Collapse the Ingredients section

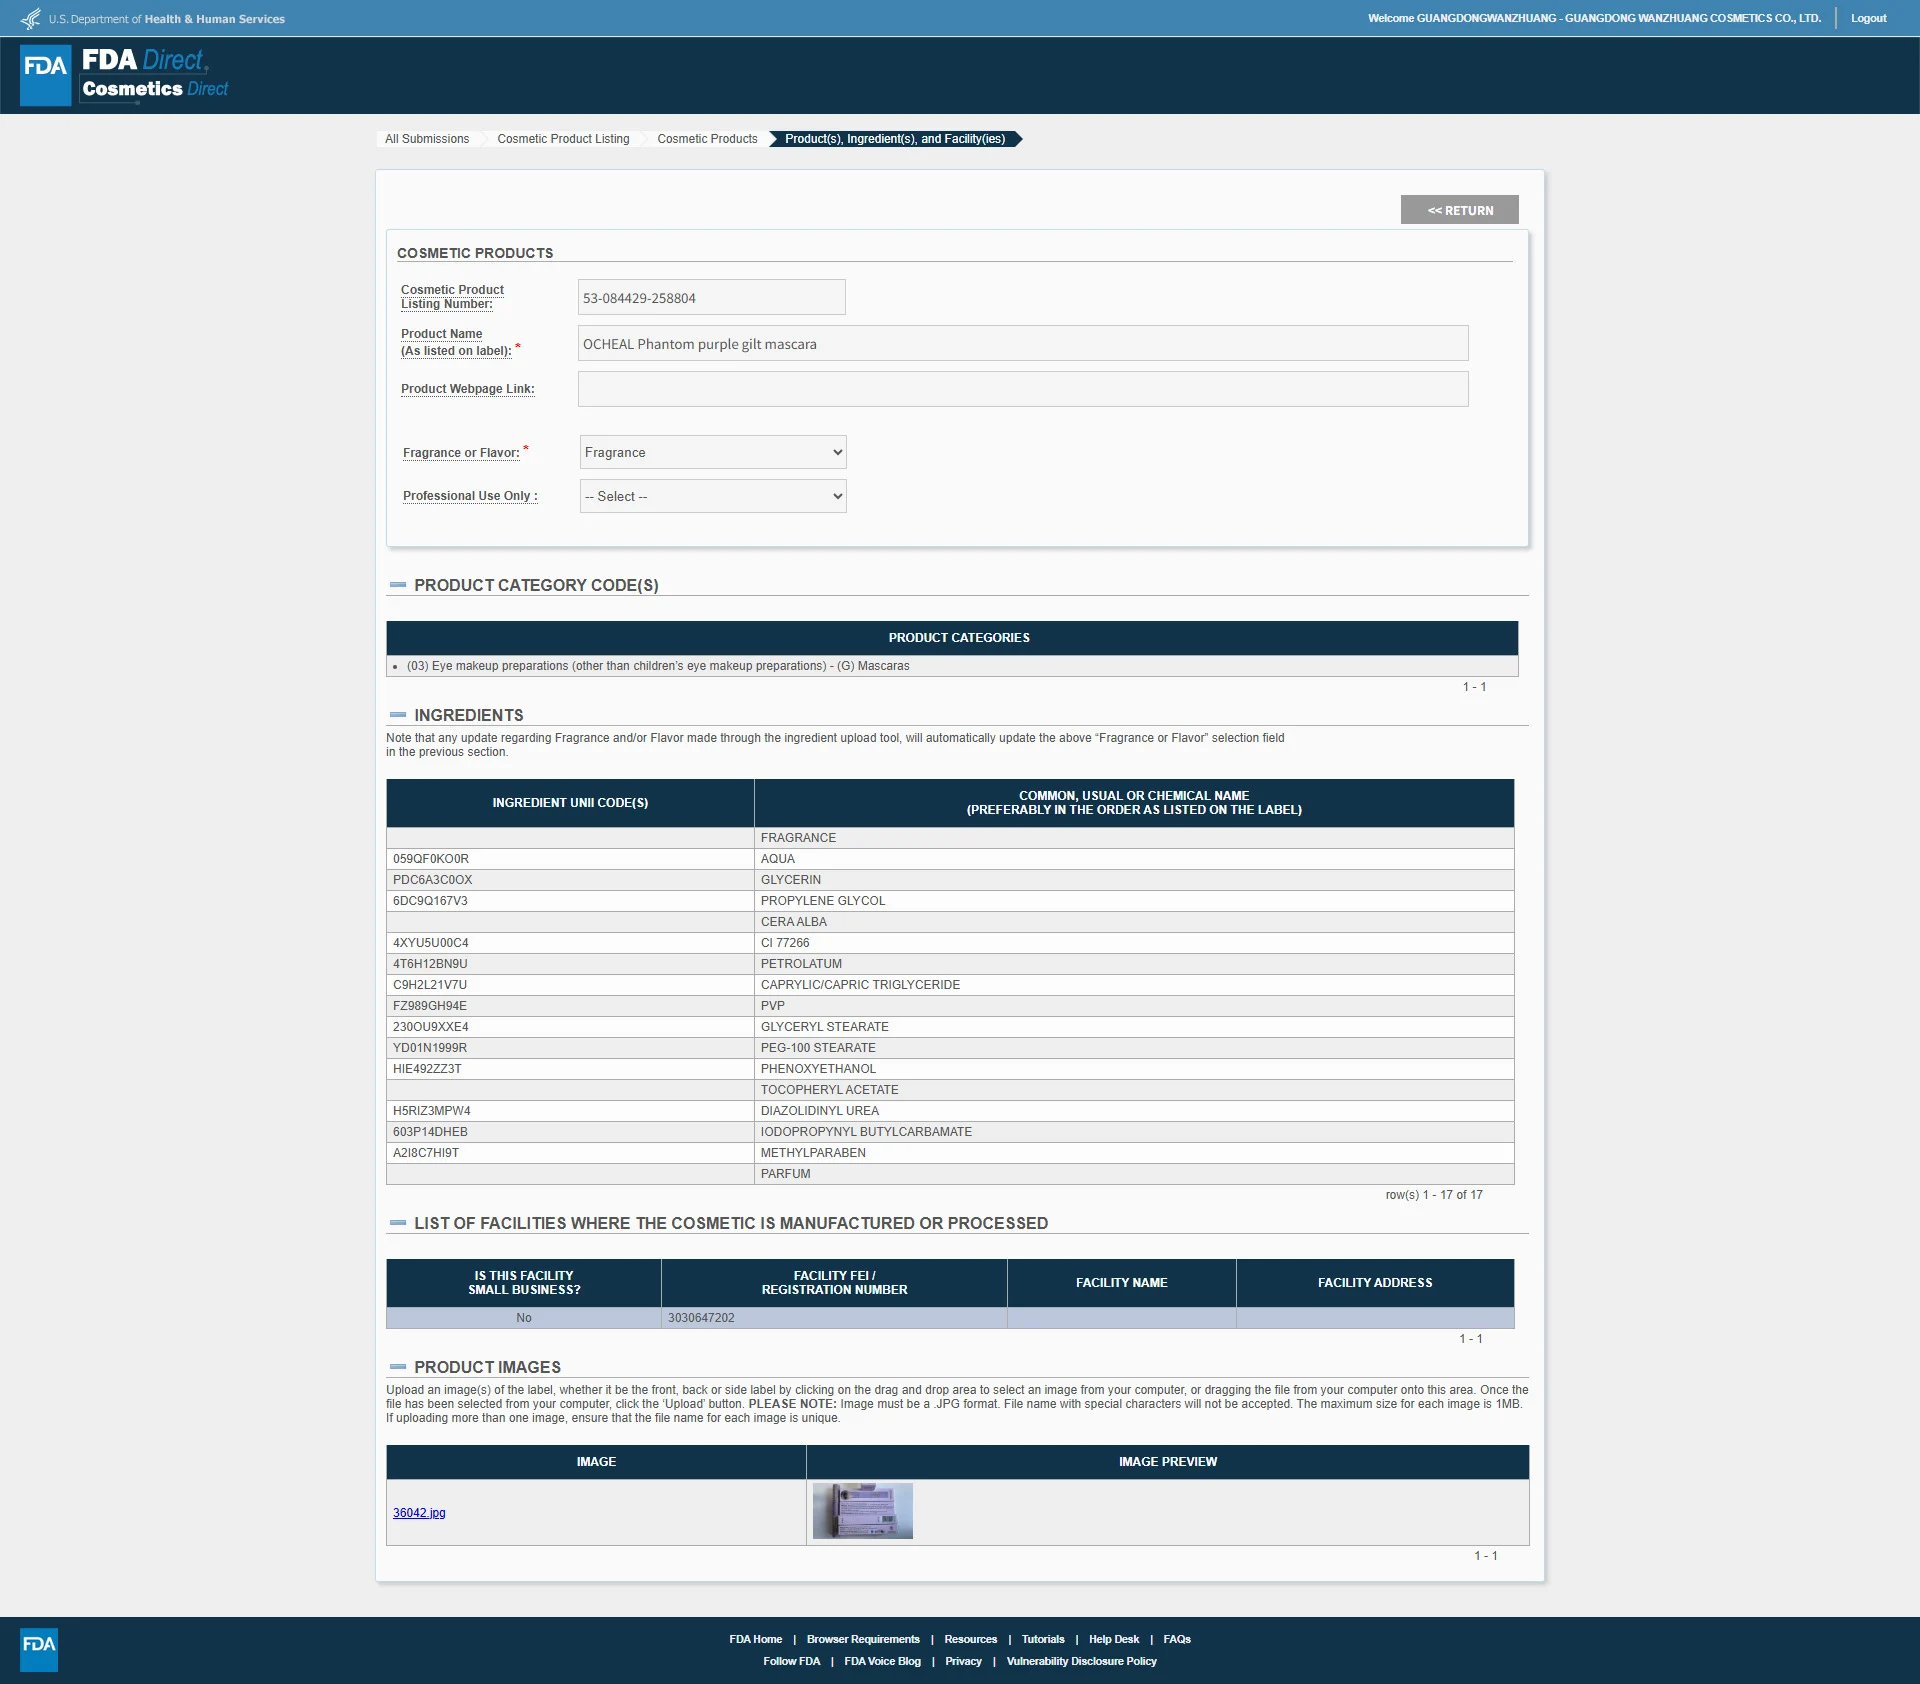point(398,715)
